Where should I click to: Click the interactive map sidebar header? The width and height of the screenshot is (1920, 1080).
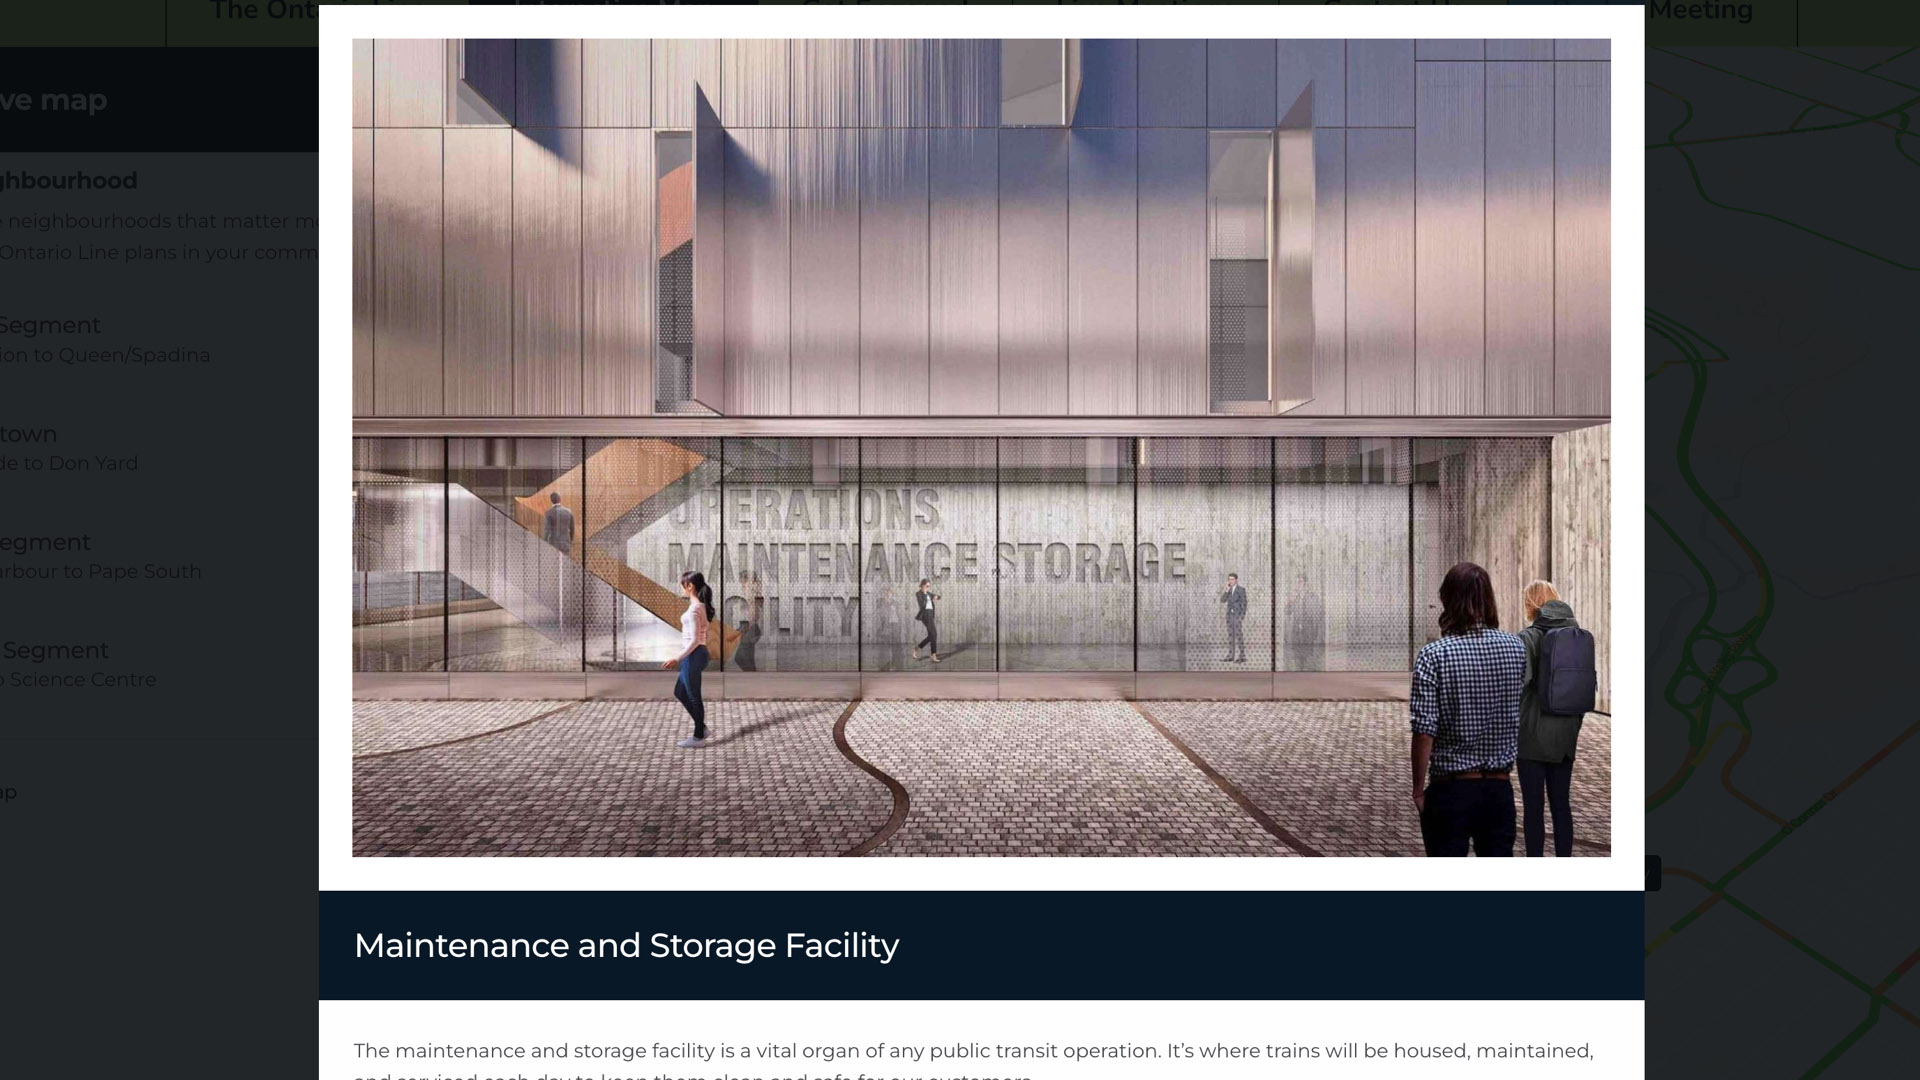coord(54,100)
